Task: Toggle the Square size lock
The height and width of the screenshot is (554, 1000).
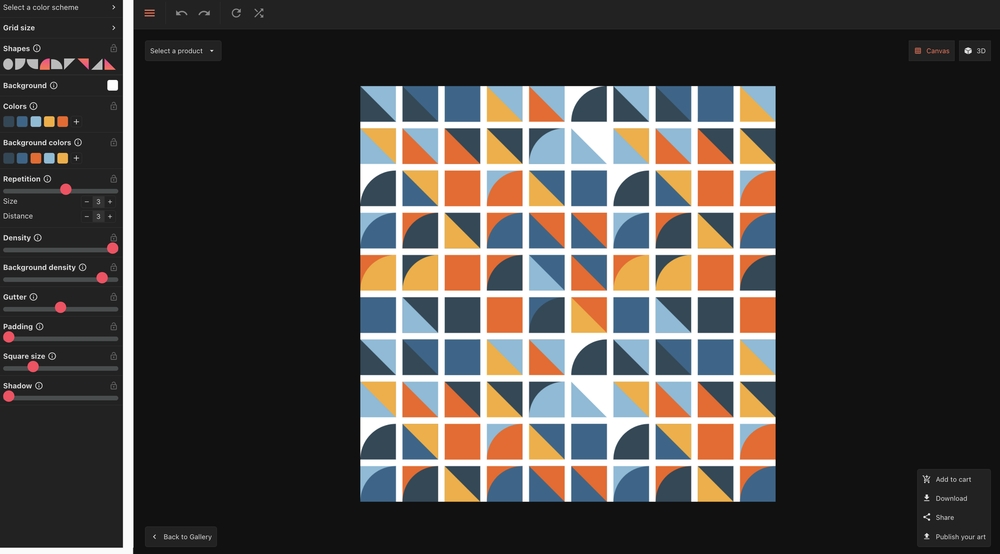Action: pos(114,356)
